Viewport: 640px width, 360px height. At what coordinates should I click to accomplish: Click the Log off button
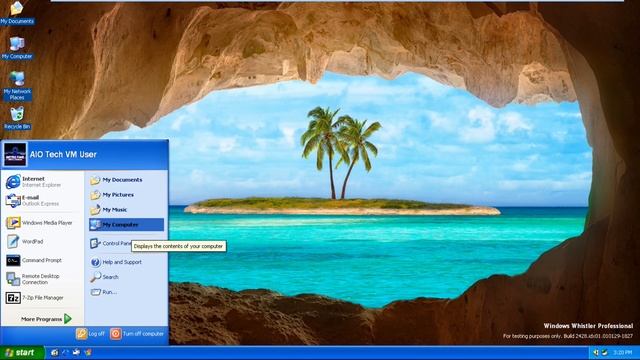click(91, 334)
